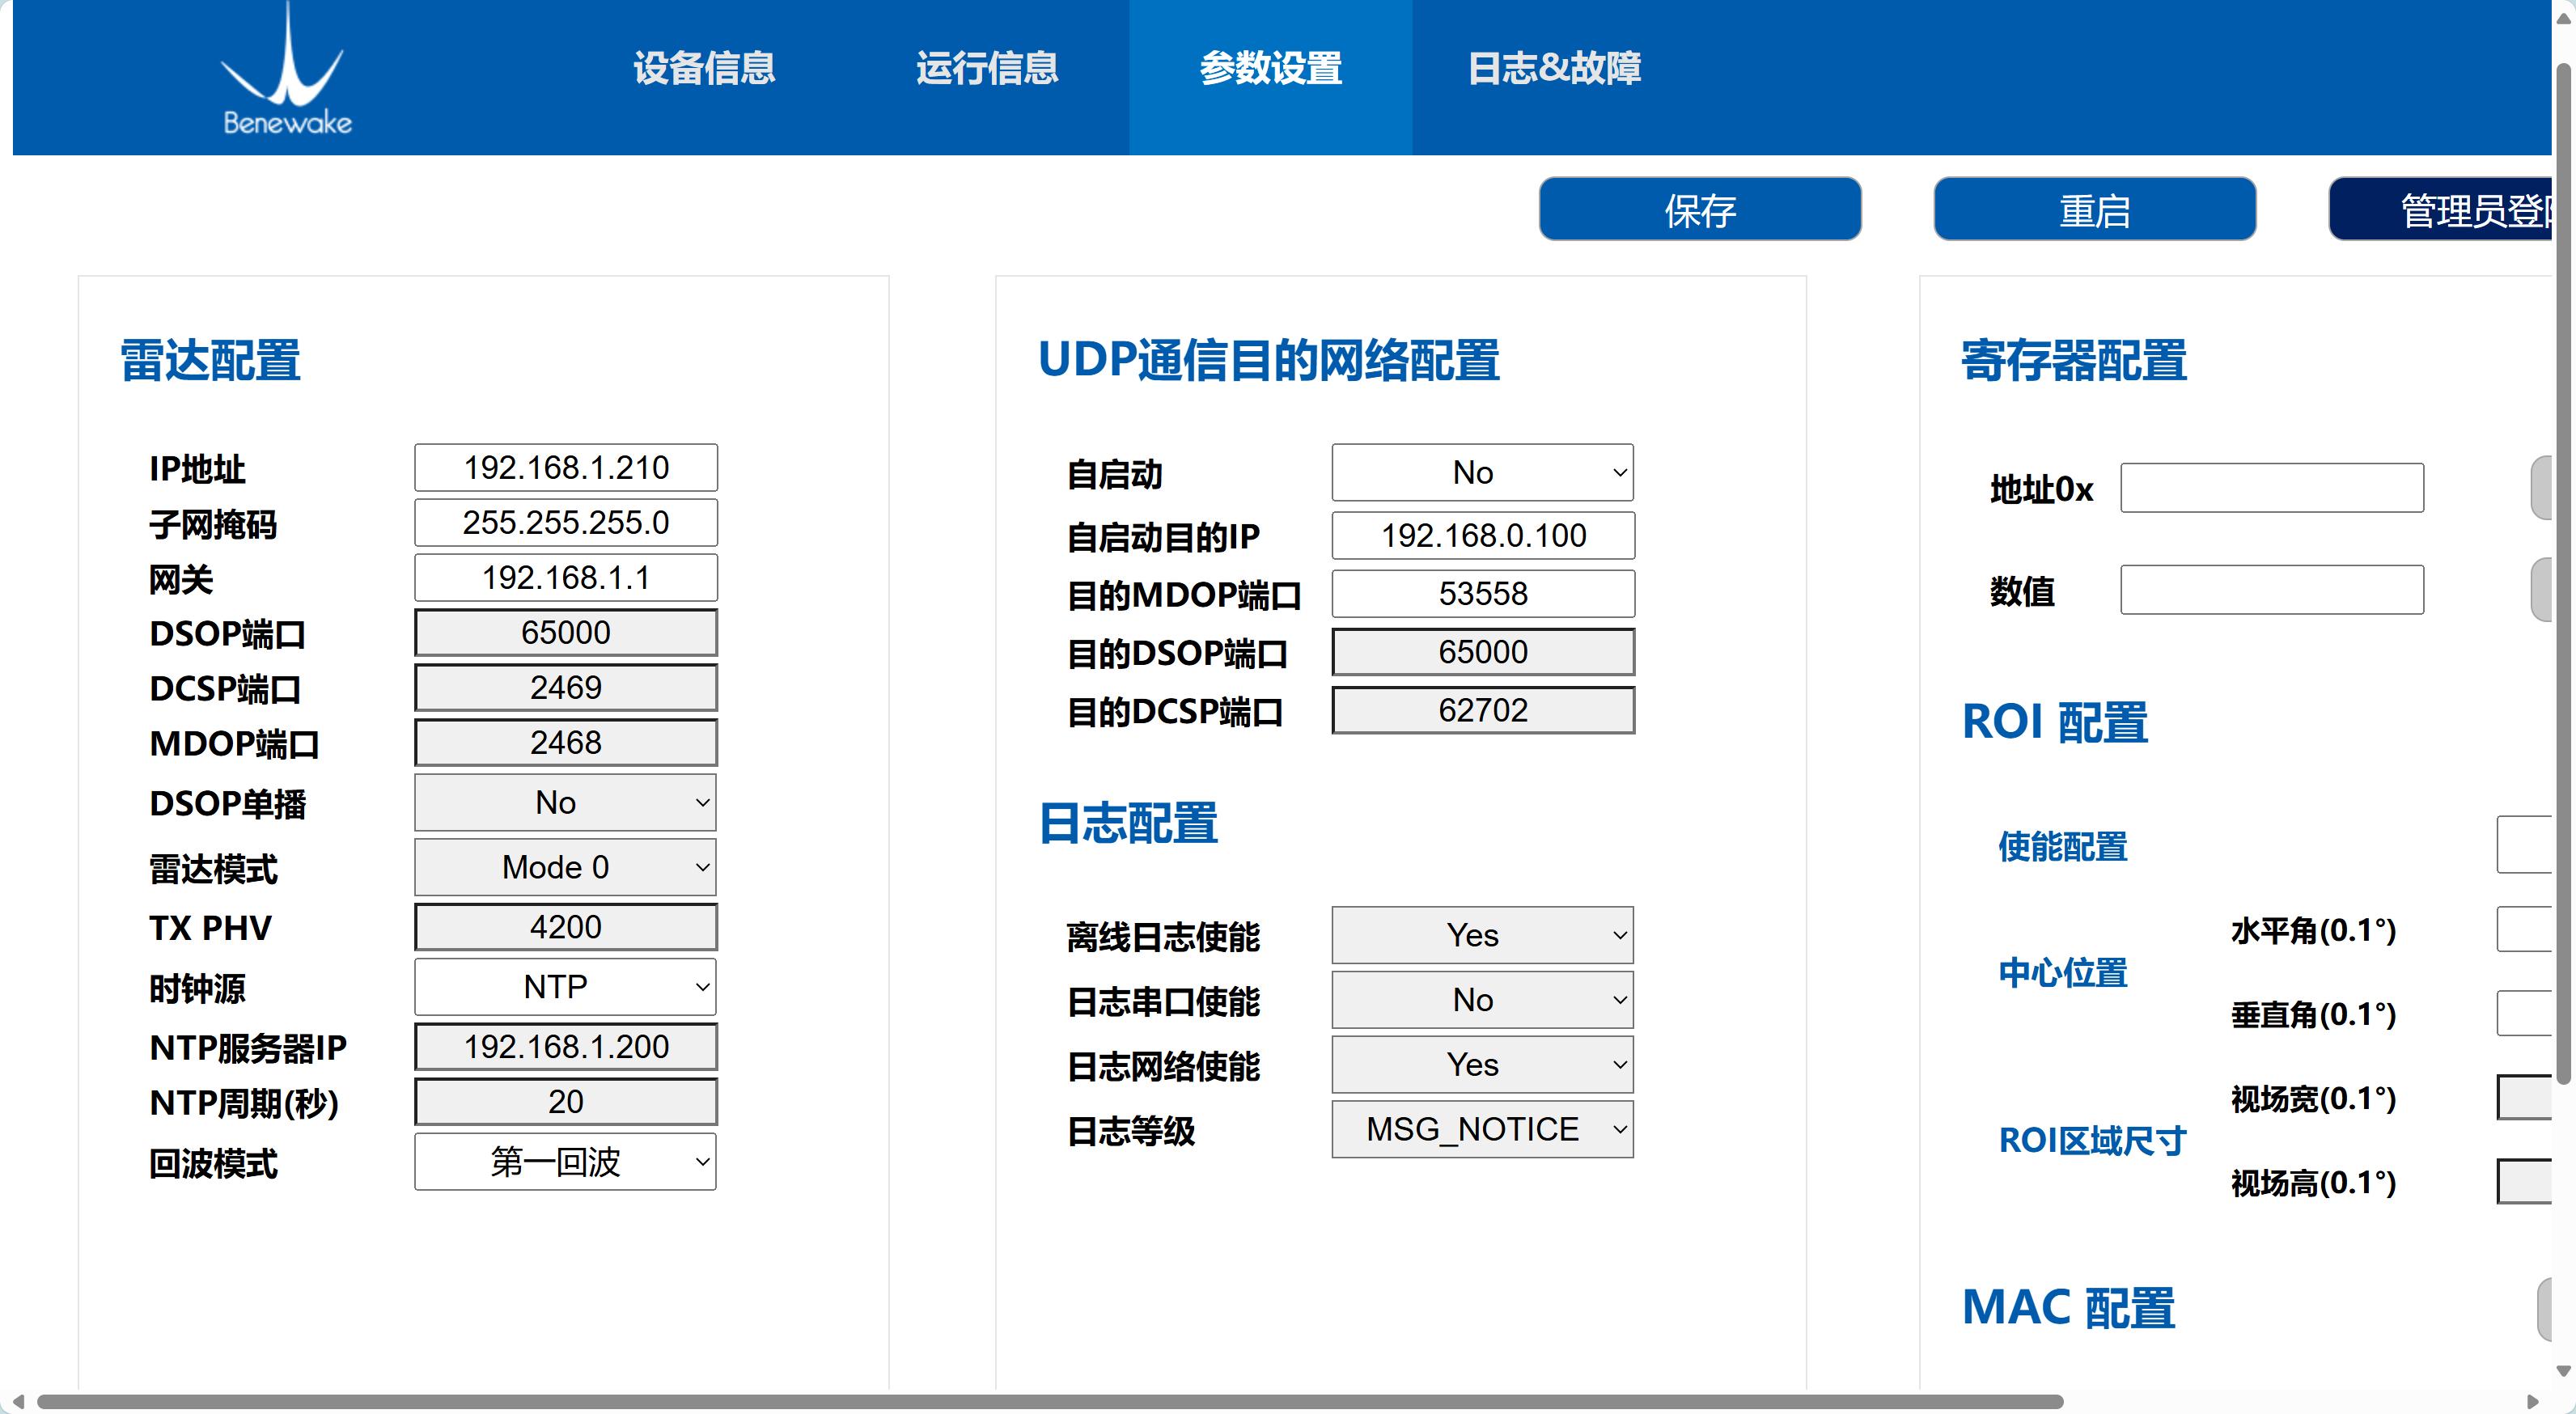This screenshot has width=2576, height=1414.
Task: Click the 目的DSOP端口 field
Action: click(x=1483, y=652)
